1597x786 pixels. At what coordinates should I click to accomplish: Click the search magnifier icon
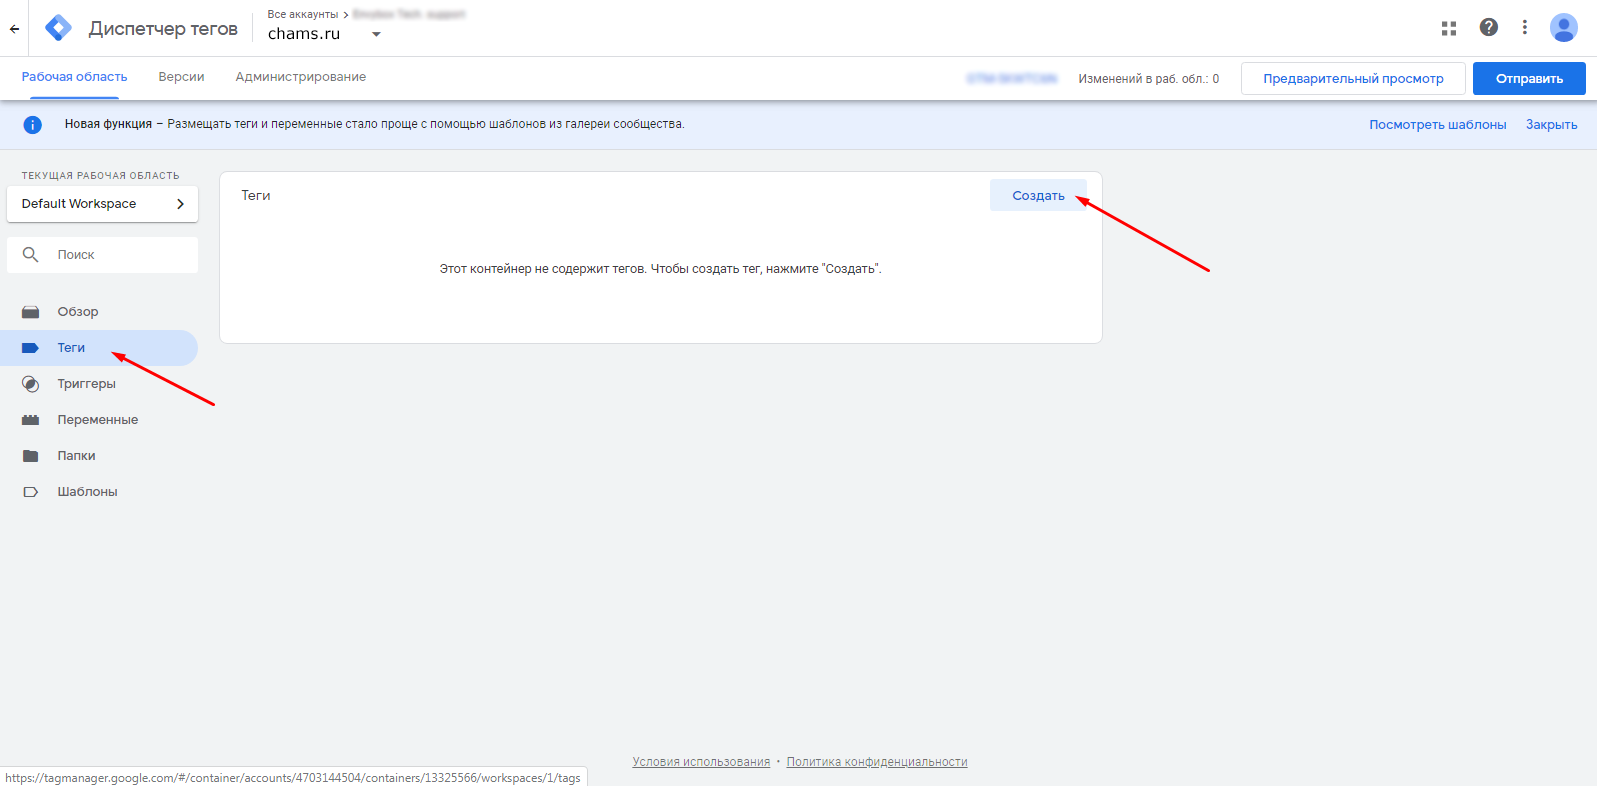(x=31, y=255)
